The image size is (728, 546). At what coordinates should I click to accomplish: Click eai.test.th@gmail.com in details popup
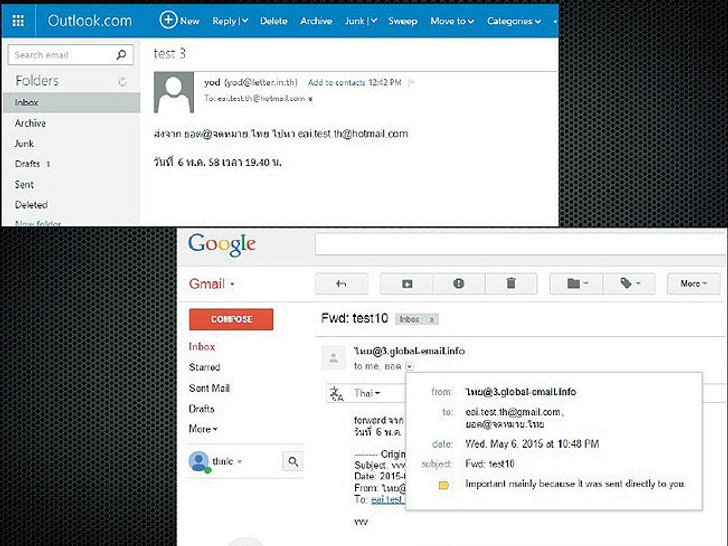click(514, 412)
